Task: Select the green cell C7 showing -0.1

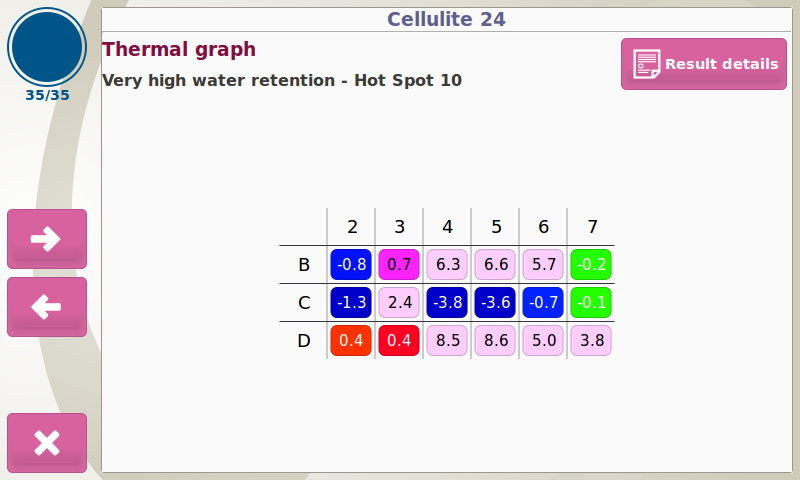Action: (591, 302)
